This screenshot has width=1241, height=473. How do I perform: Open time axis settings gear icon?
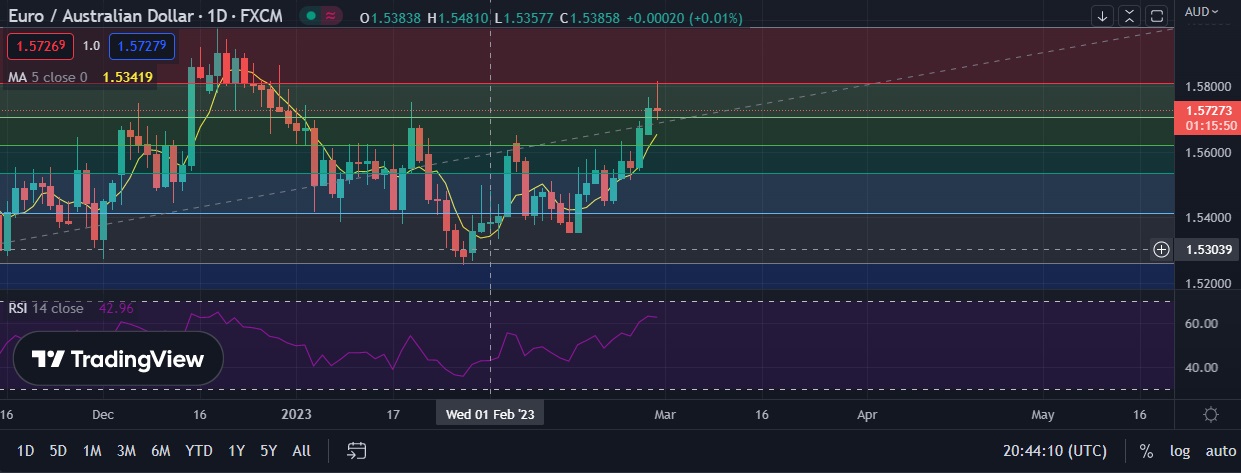coord(1211,414)
